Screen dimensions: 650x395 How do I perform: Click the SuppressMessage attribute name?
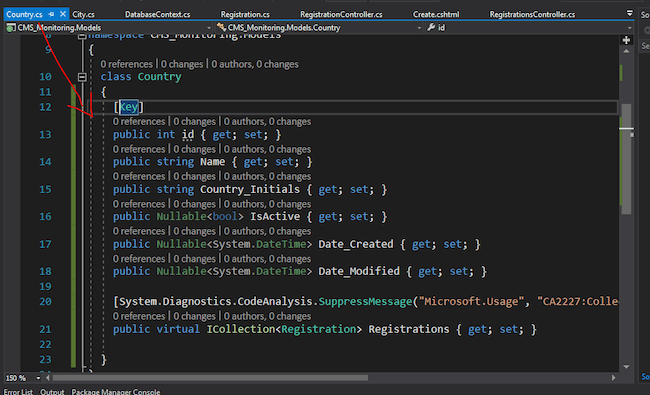tap(365, 301)
